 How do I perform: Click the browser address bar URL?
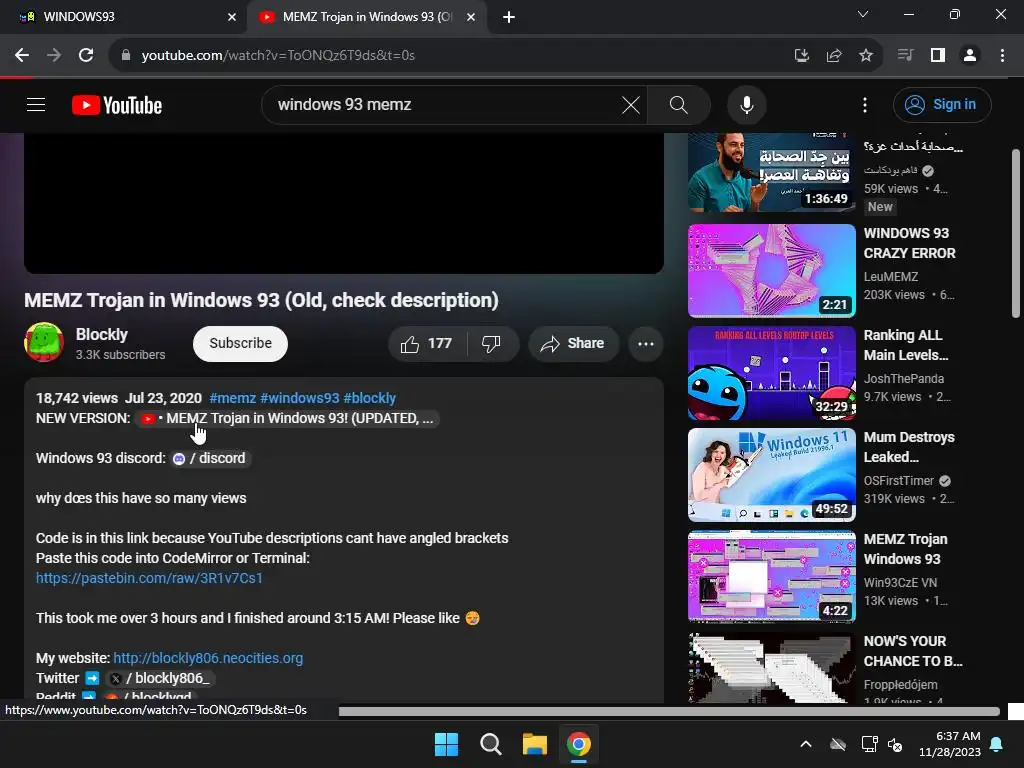tap(278, 56)
